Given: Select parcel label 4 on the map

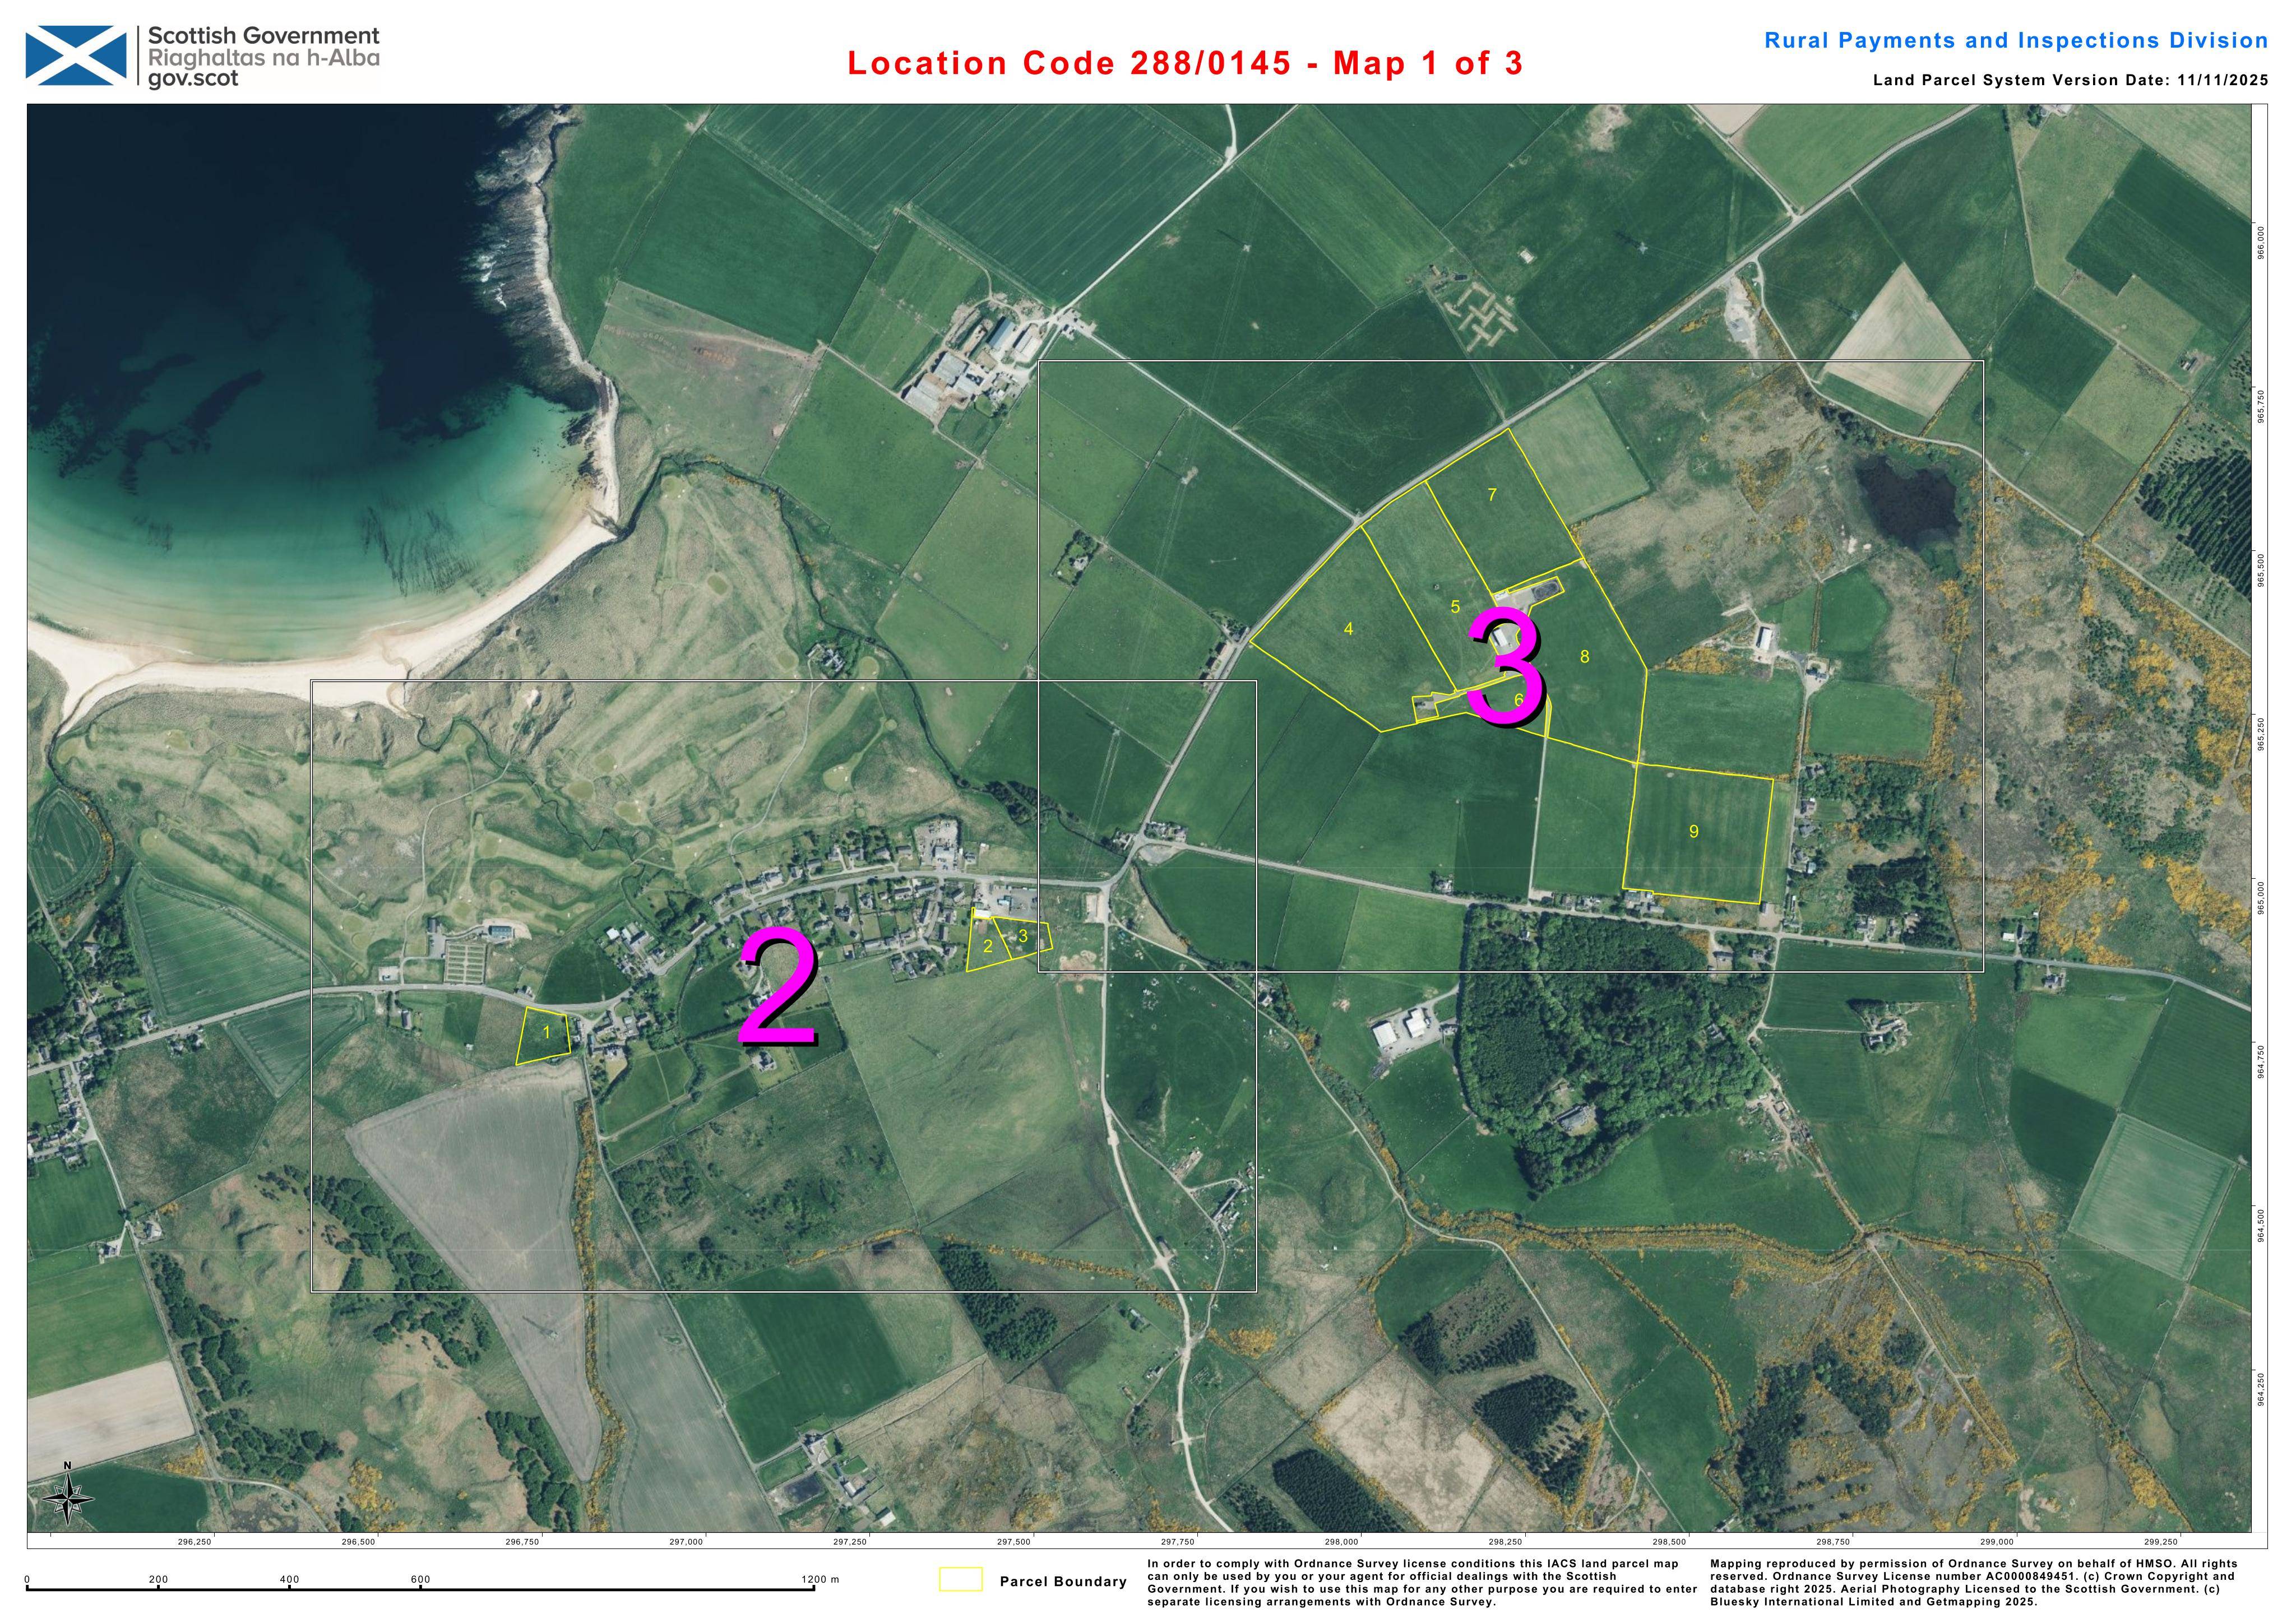Looking at the screenshot, I should click(1348, 629).
